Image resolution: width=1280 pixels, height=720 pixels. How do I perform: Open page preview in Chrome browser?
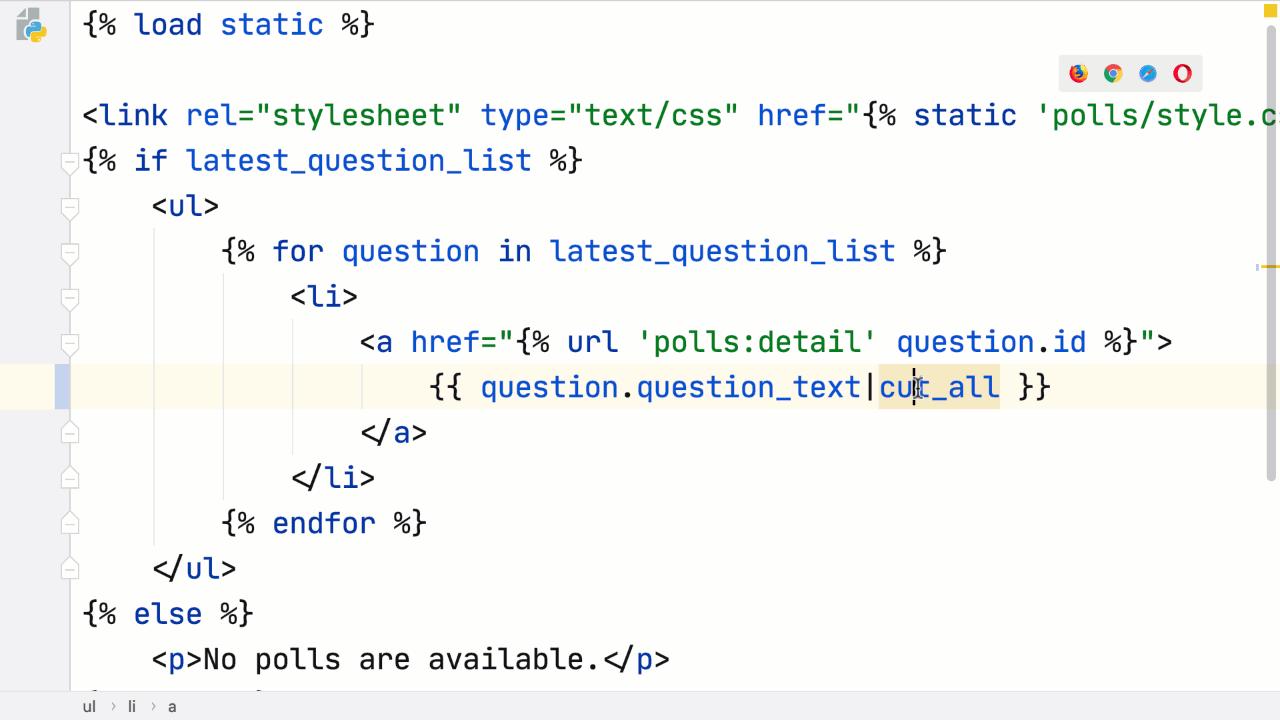tap(1113, 73)
